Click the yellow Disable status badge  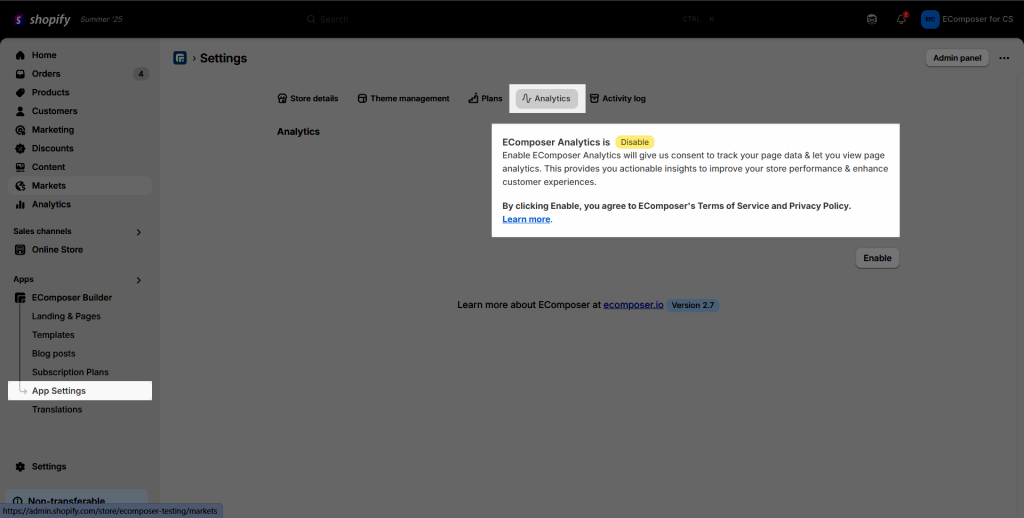[x=634, y=142]
